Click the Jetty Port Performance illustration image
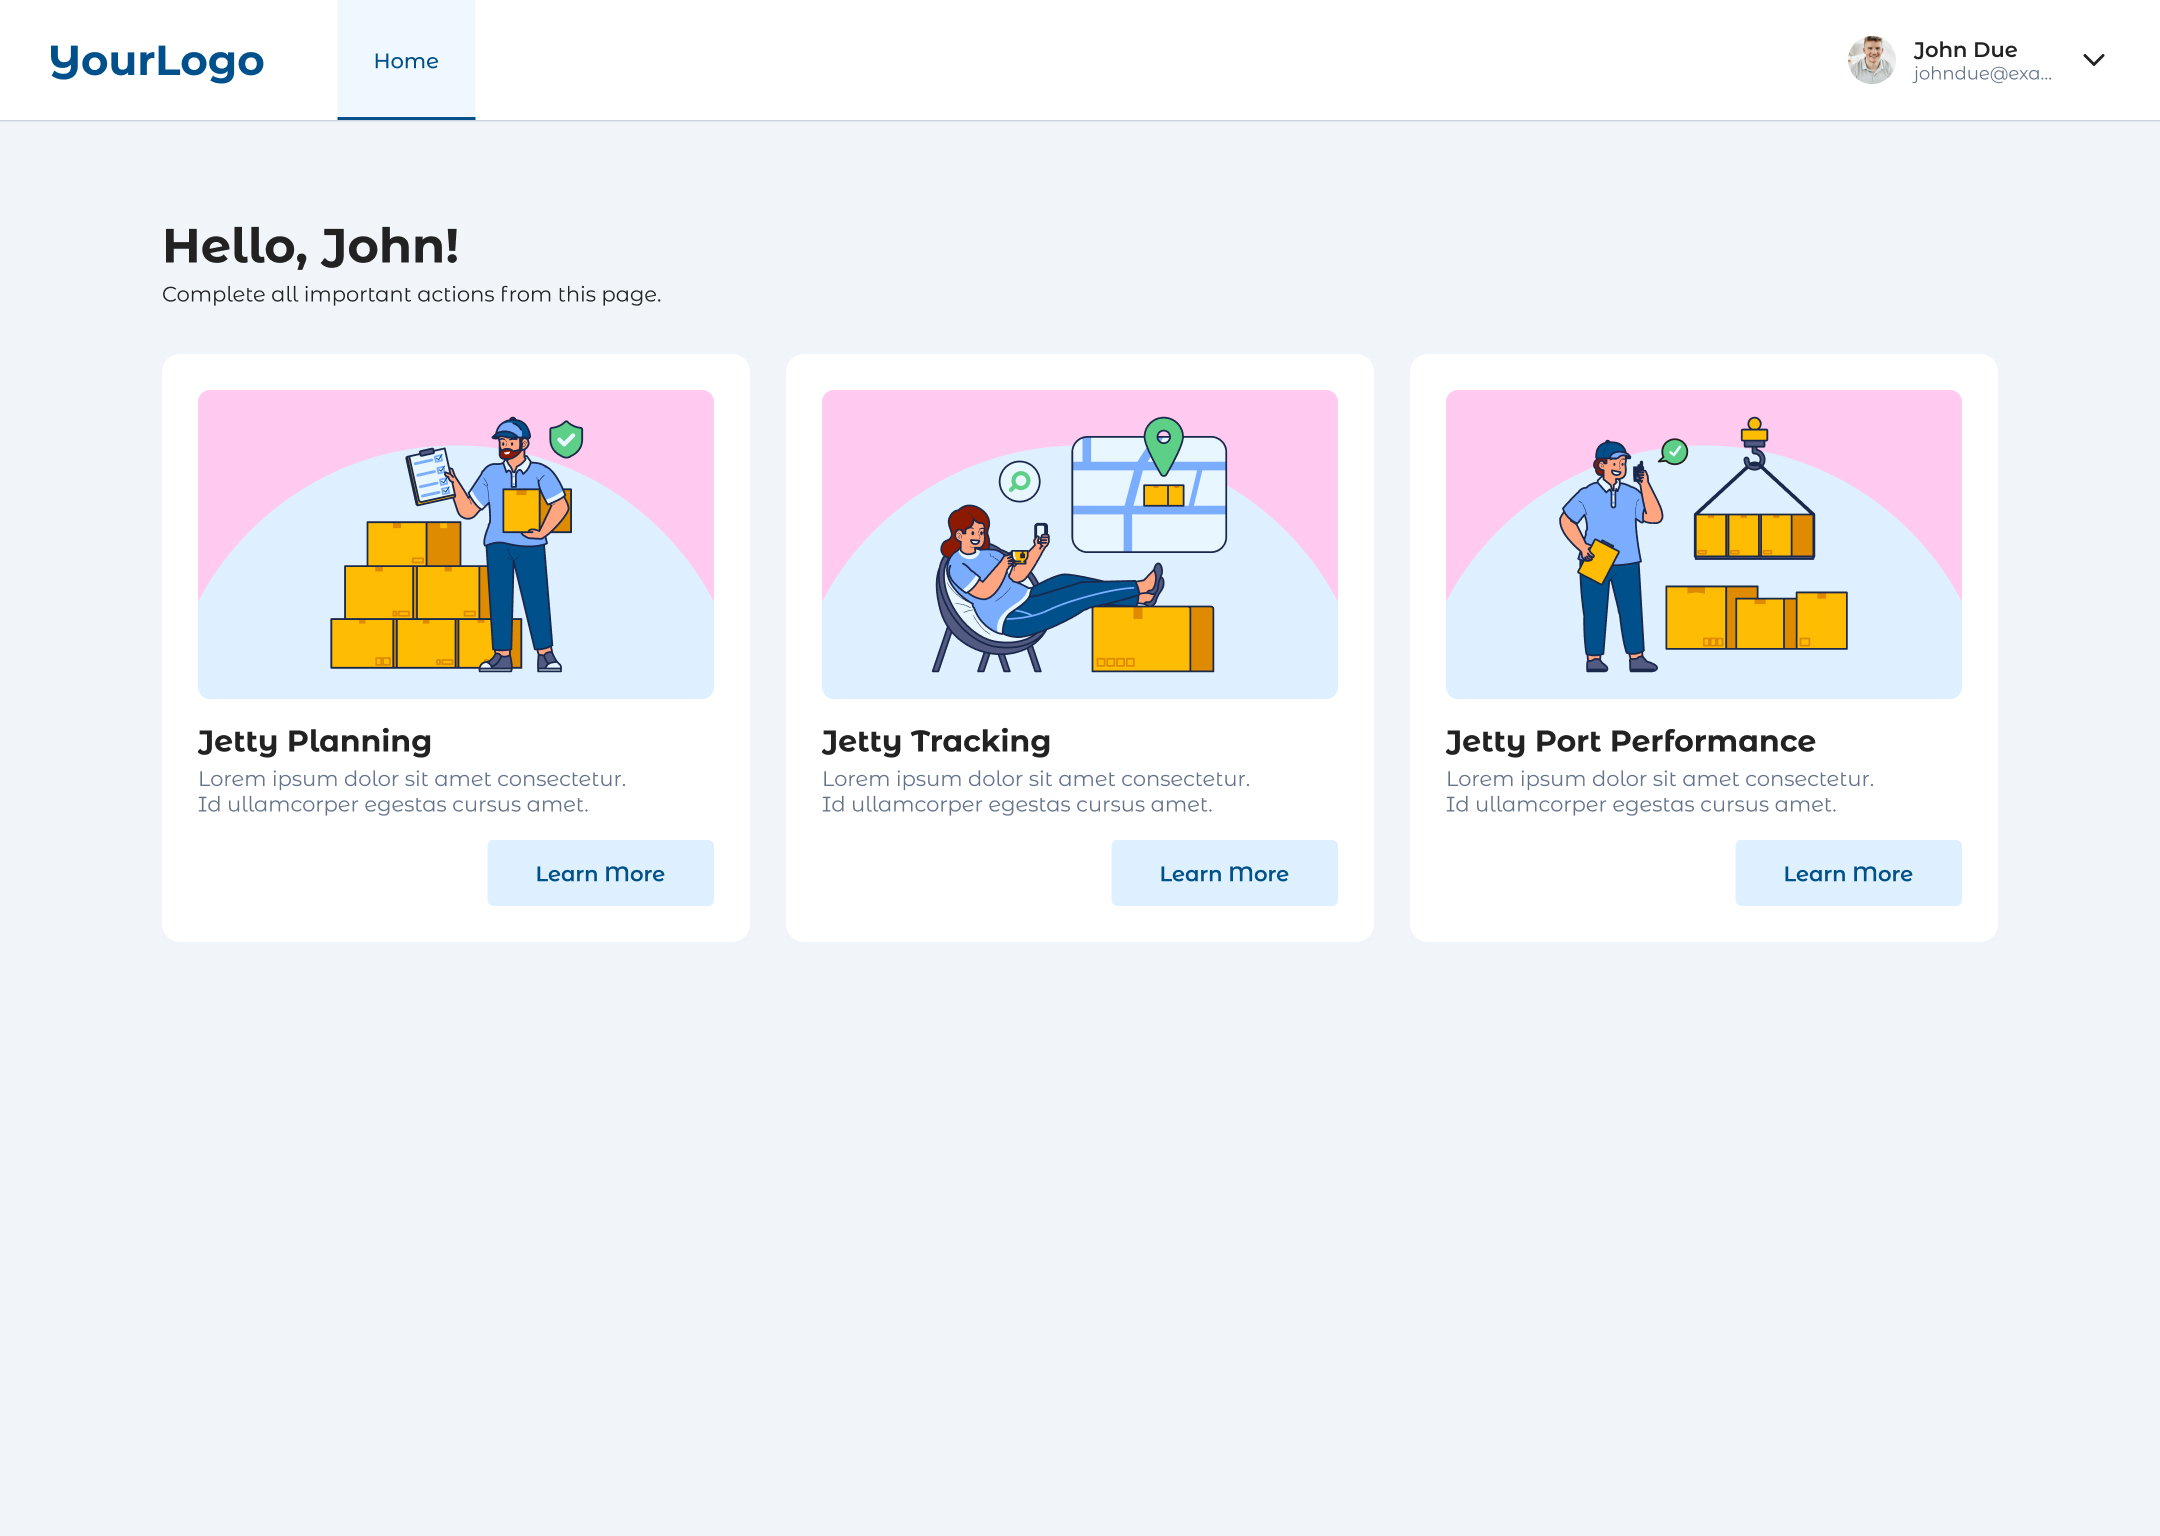Viewport: 2160px width, 1536px height. (x=1704, y=544)
